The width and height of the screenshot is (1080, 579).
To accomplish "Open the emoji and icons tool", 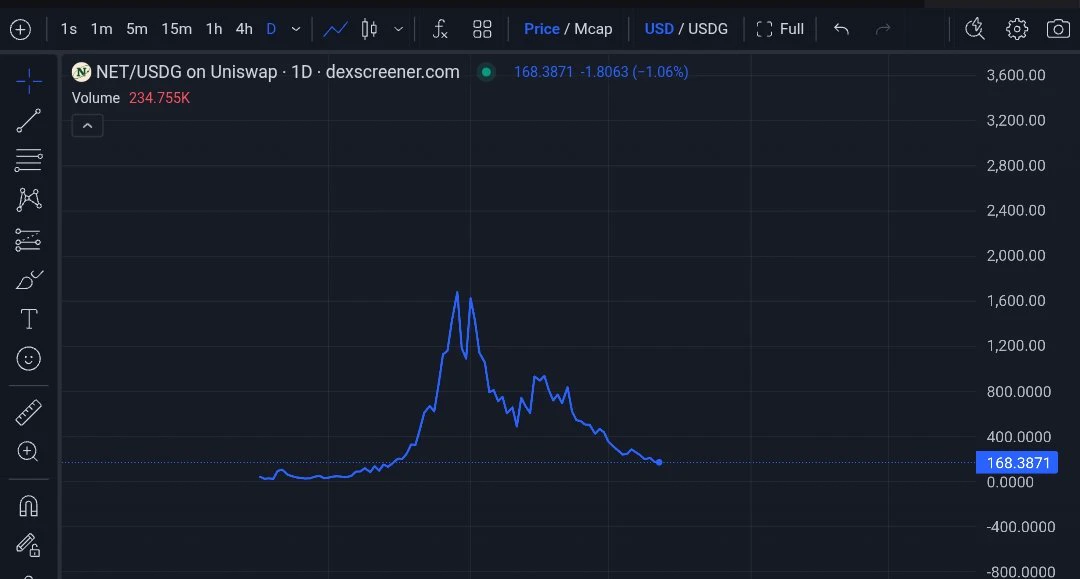I will pos(28,359).
